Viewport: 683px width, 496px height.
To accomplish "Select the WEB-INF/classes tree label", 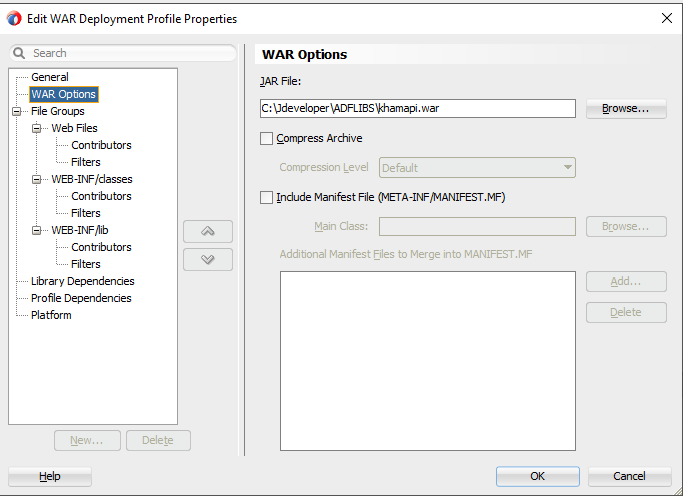I will click(x=92, y=179).
